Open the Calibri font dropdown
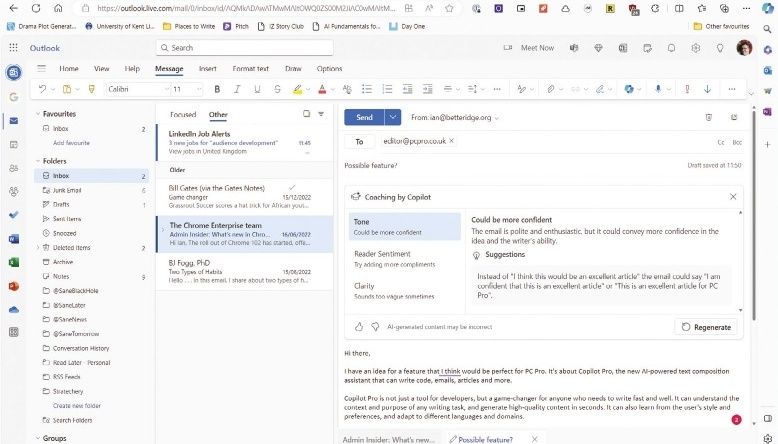 [137, 89]
